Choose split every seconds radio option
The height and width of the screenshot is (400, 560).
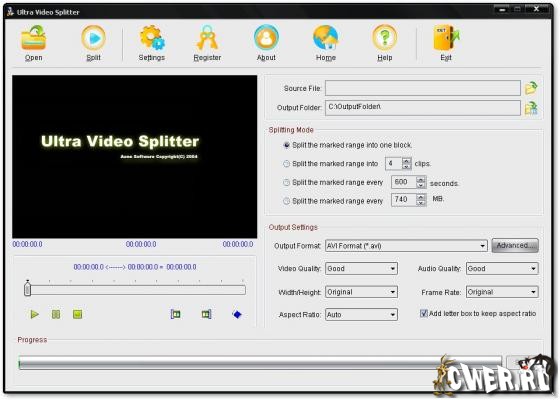pyautogui.click(x=286, y=182)
